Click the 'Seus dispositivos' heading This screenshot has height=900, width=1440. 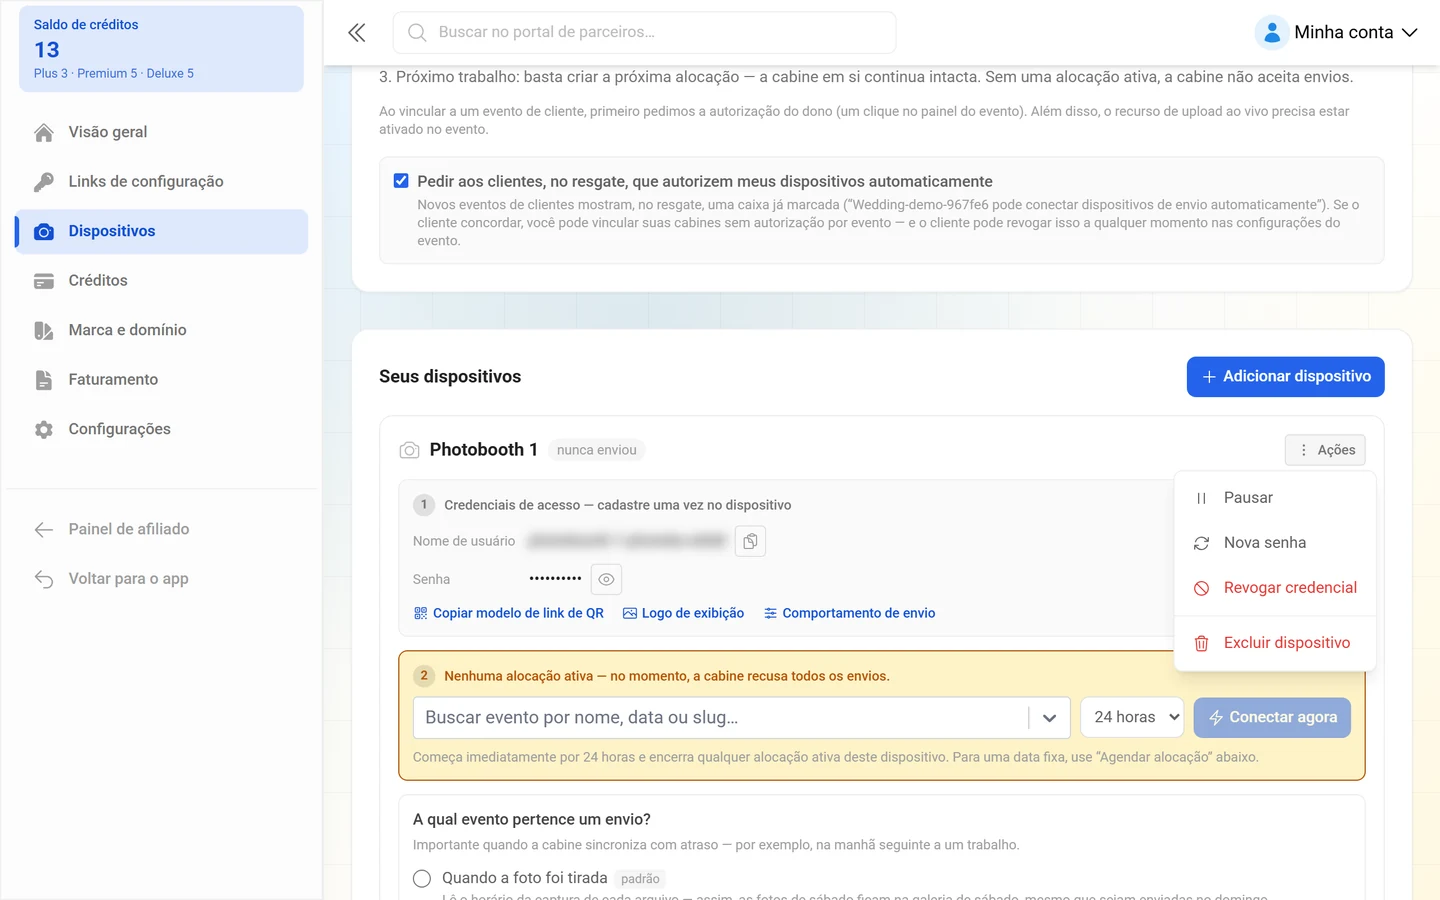(450, 377)
